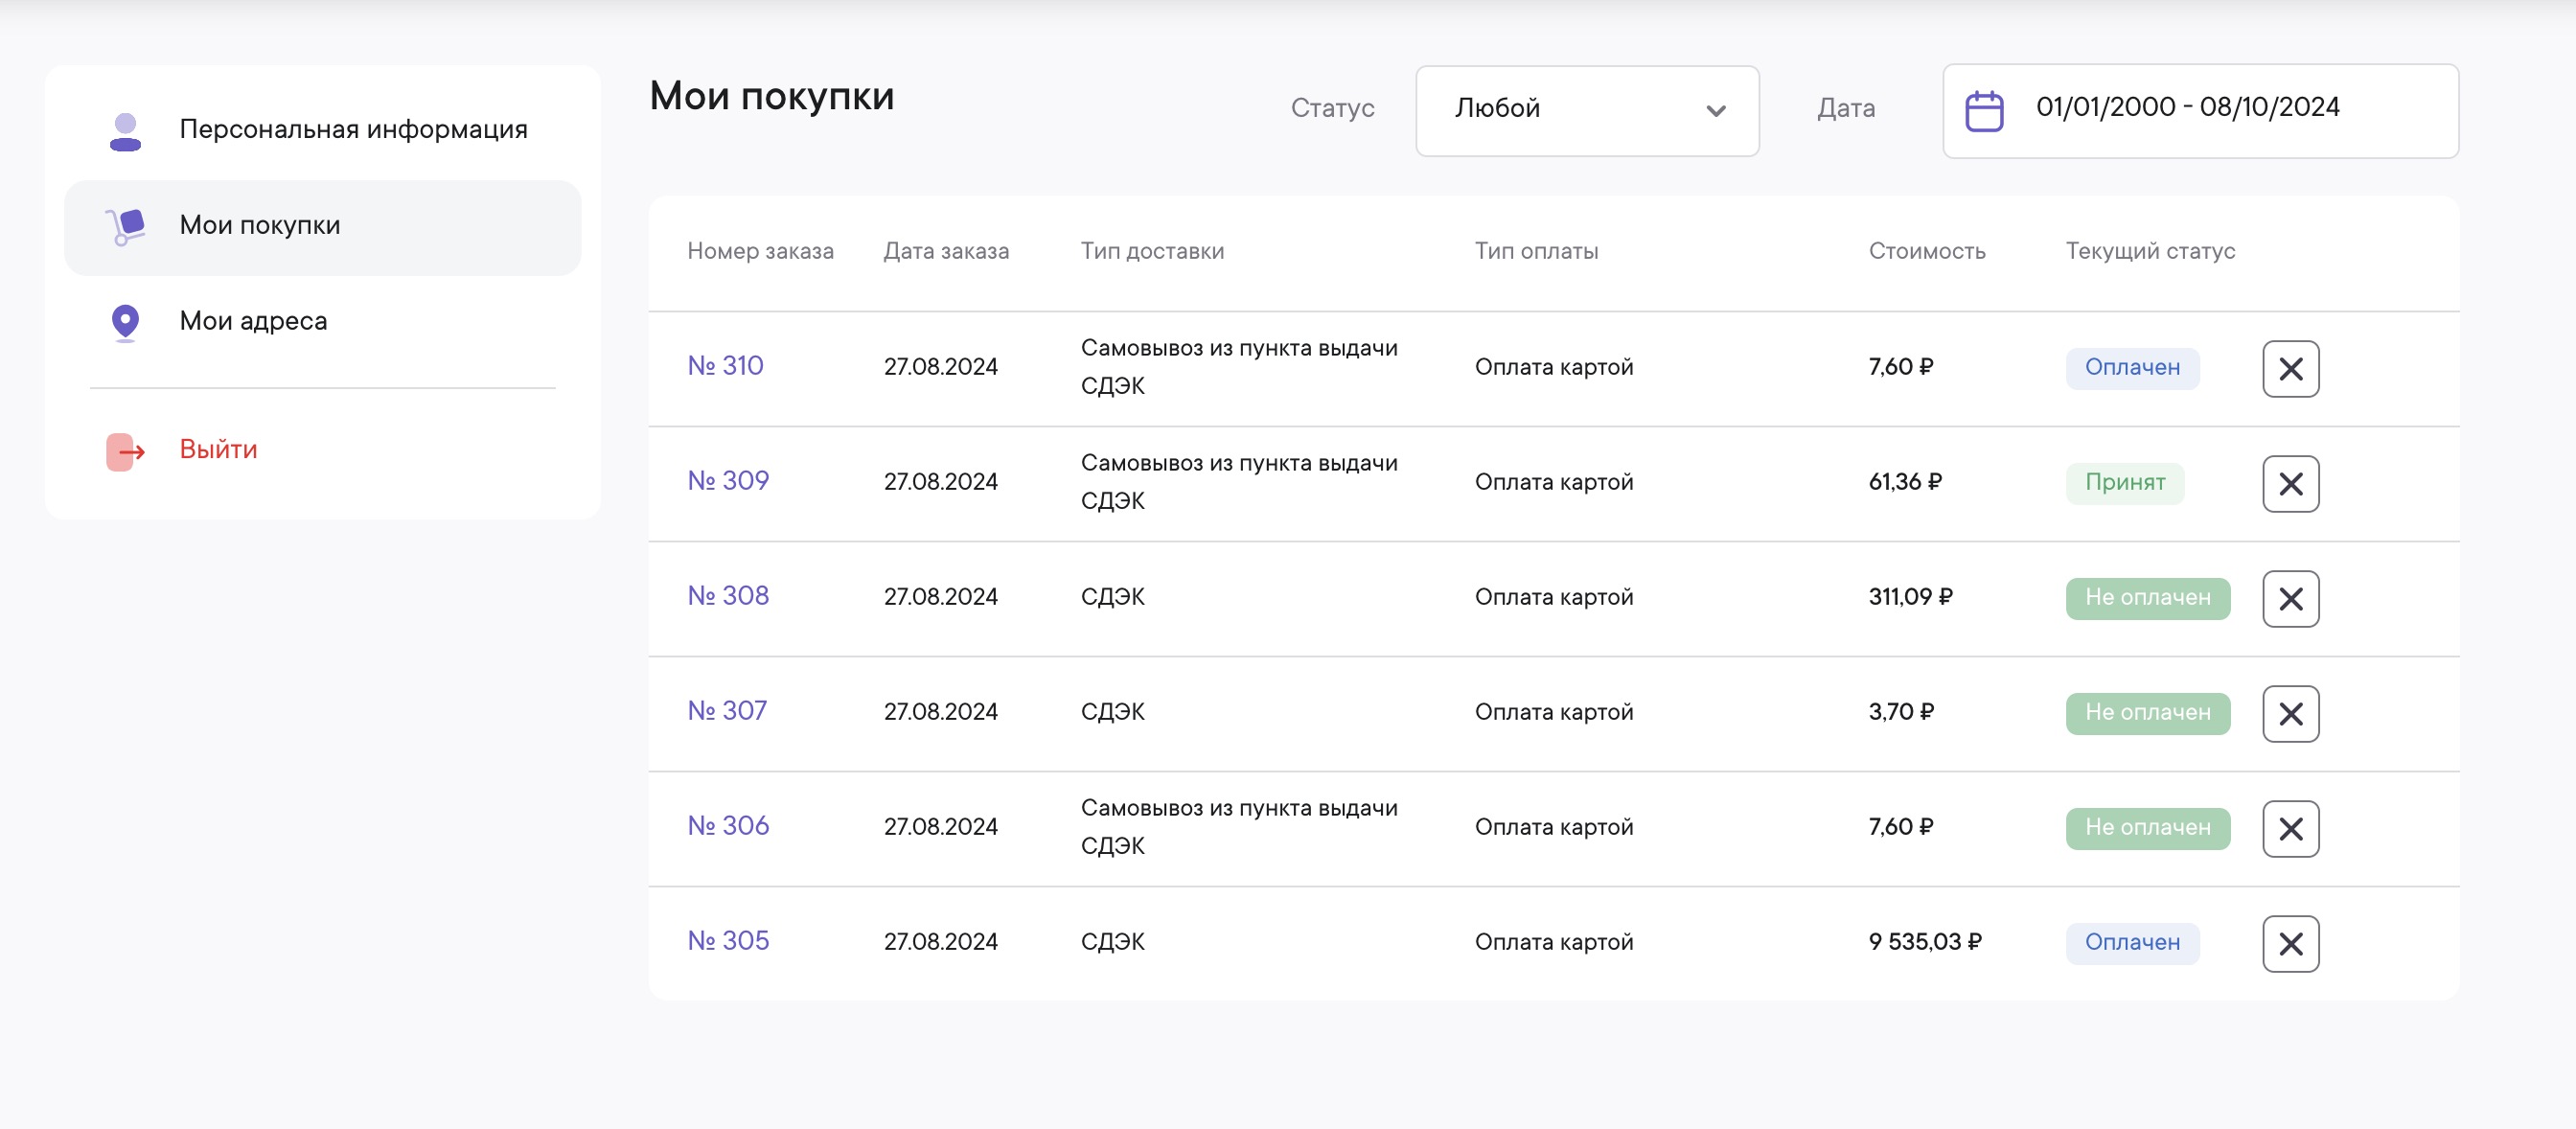
Task: Click the chevron arrow in the status dropdown
Action: [x=1716, y=111]
